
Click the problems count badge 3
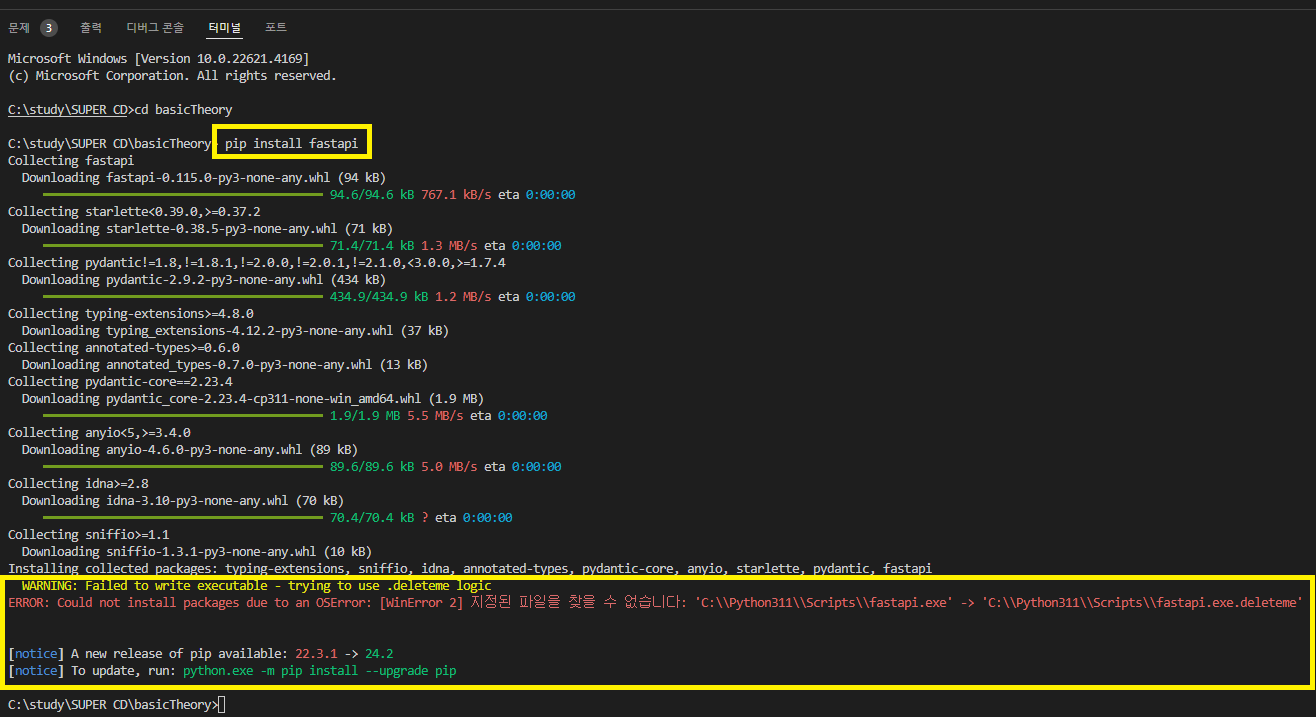click(x=49, y=27)
